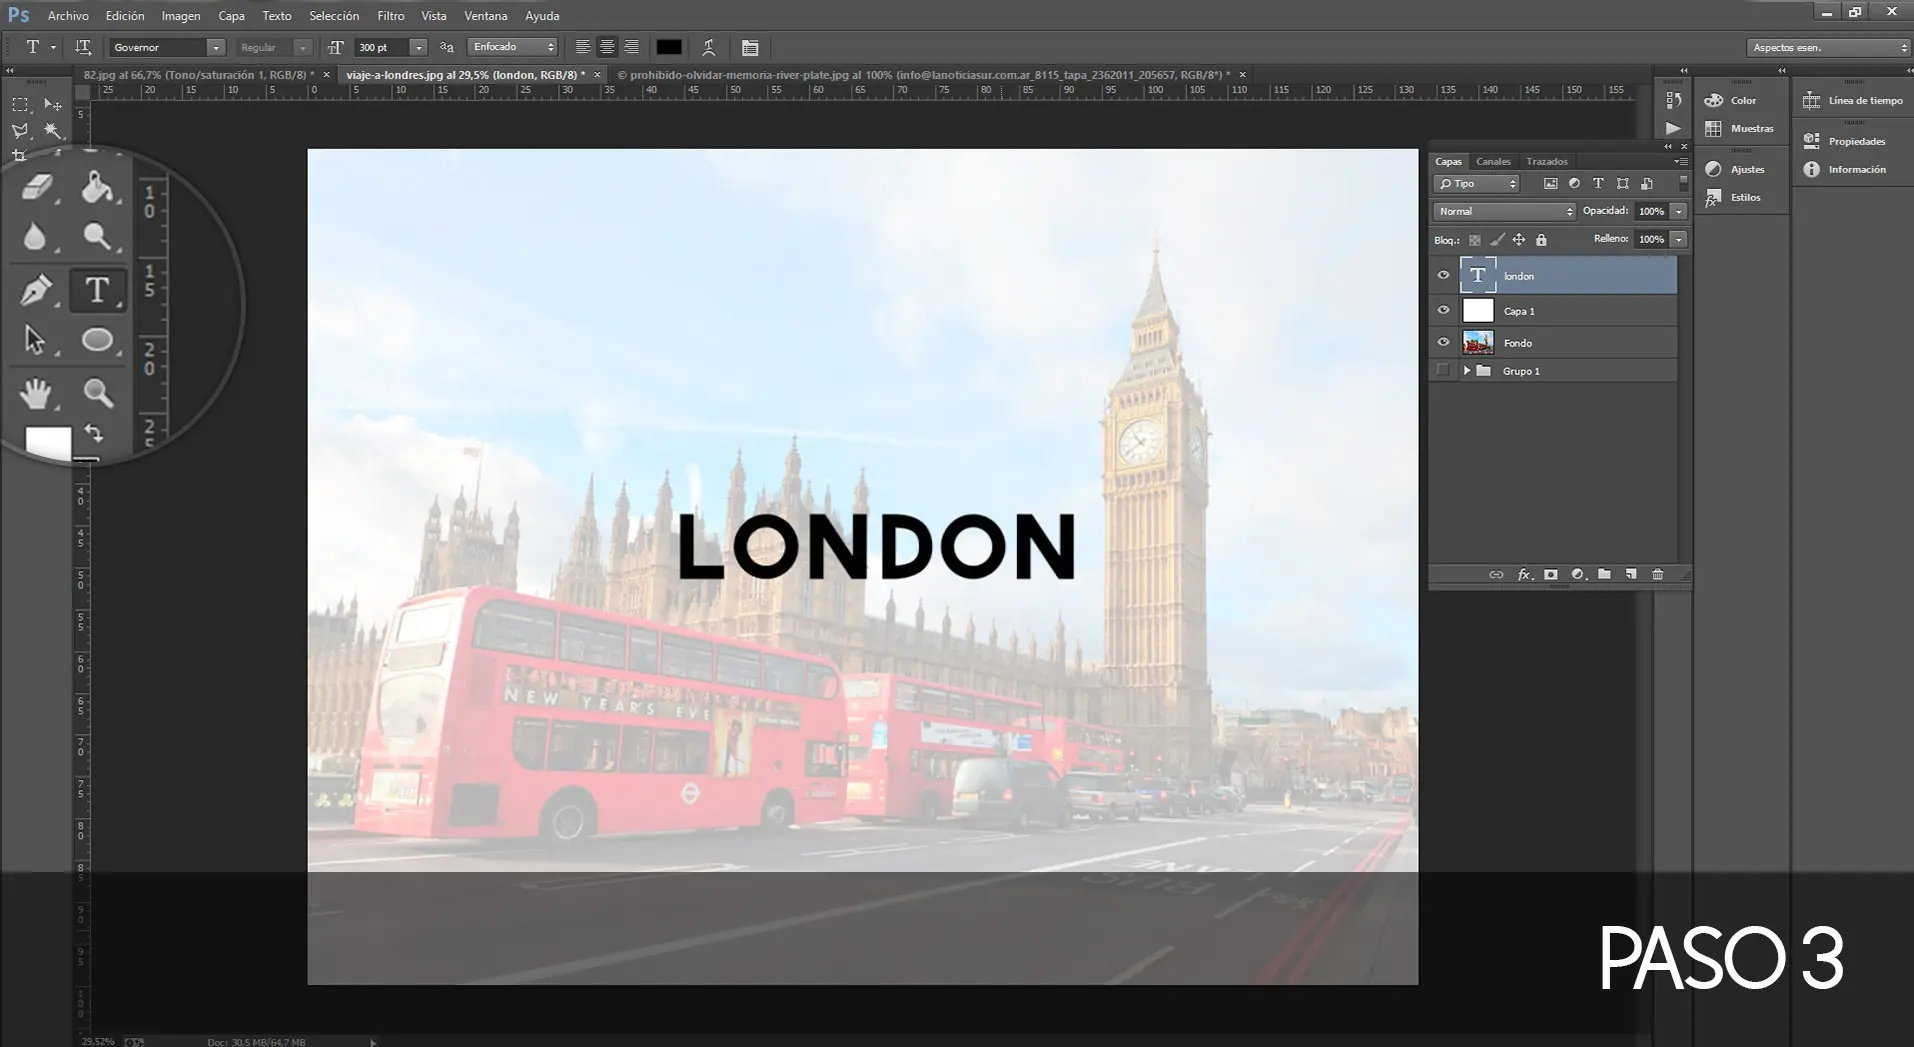
Task: Open the Enfocado anti-aliasing dropdown
Action: pos(512,47)
